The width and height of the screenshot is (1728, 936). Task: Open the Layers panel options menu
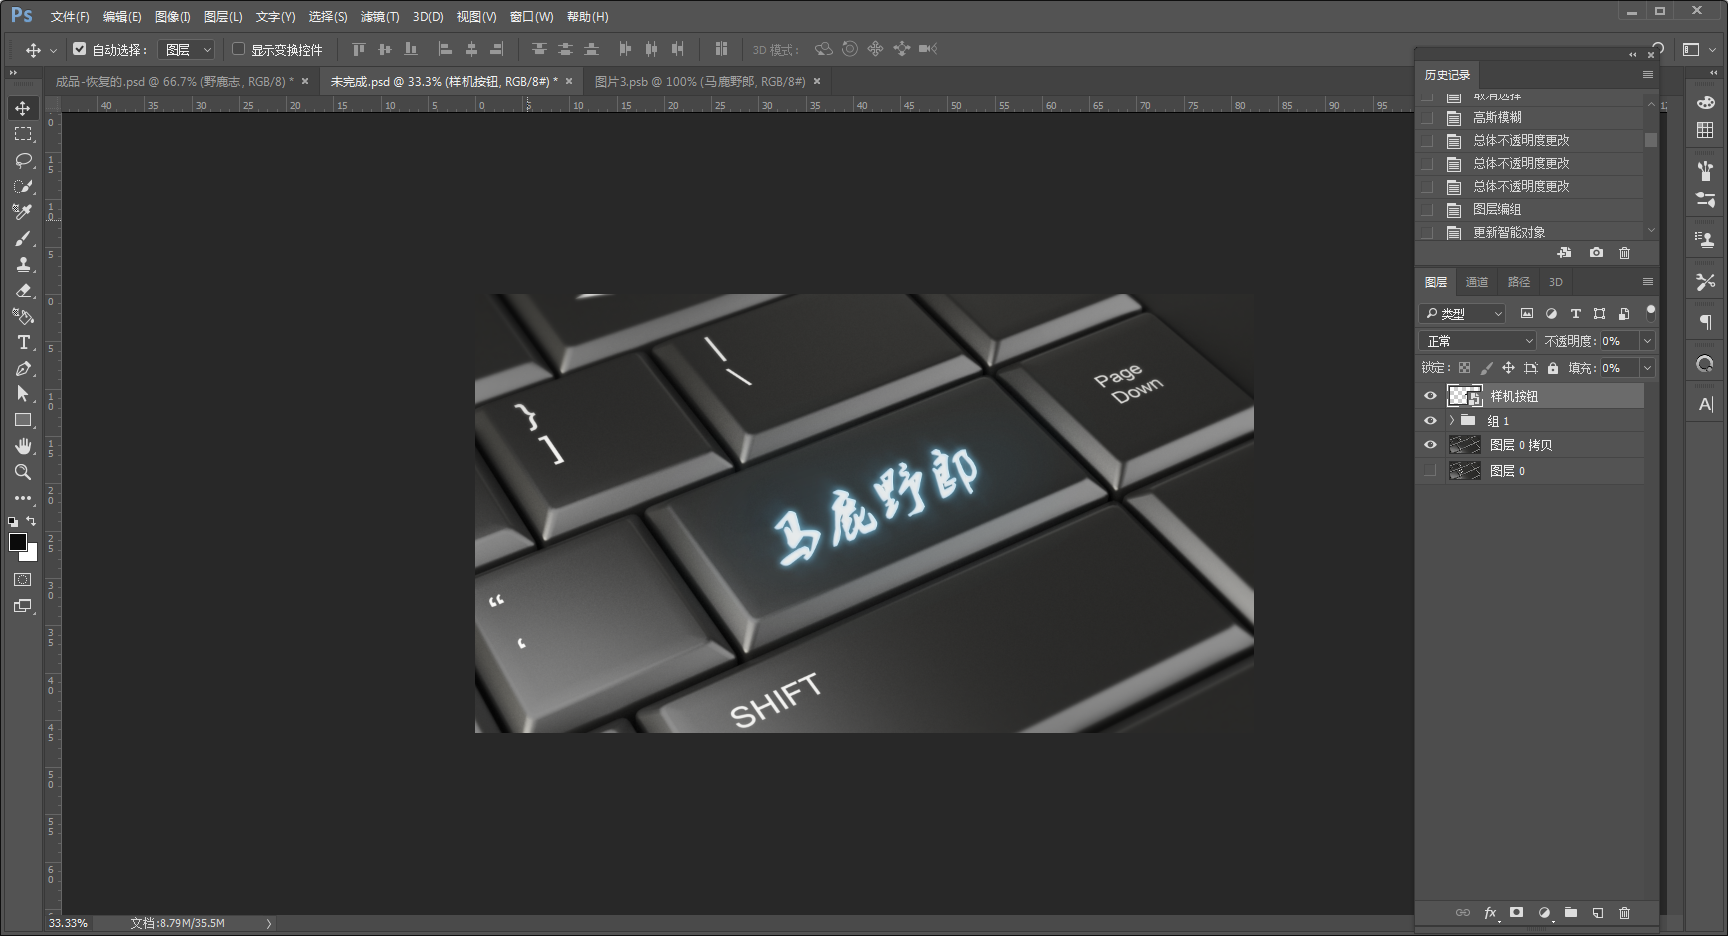(x=1648, y=282)
